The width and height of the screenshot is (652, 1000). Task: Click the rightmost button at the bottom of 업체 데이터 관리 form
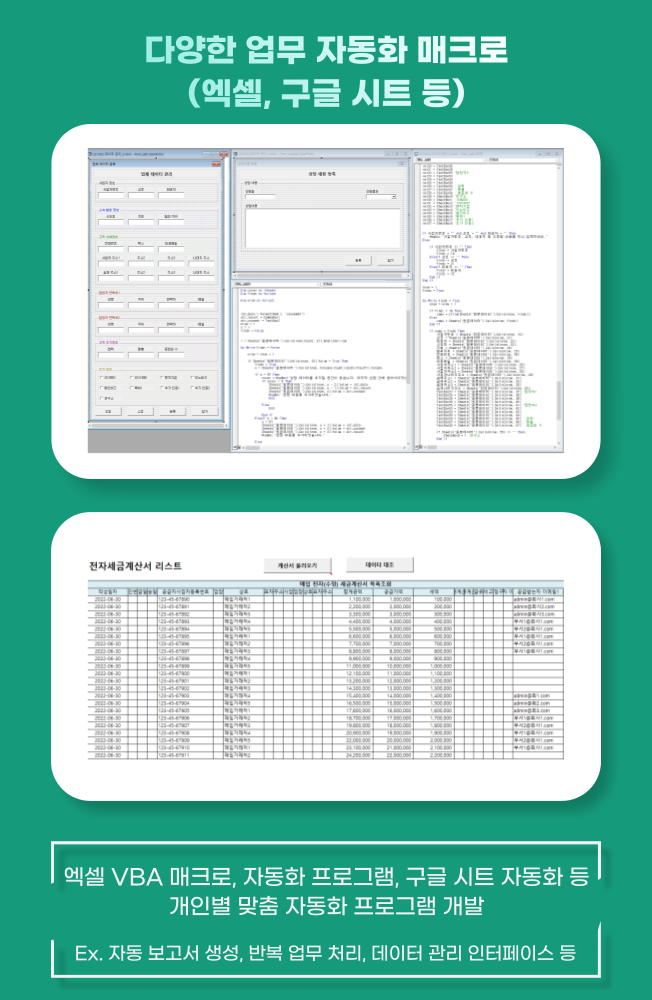pyautogui.click(x=204, y=410)
